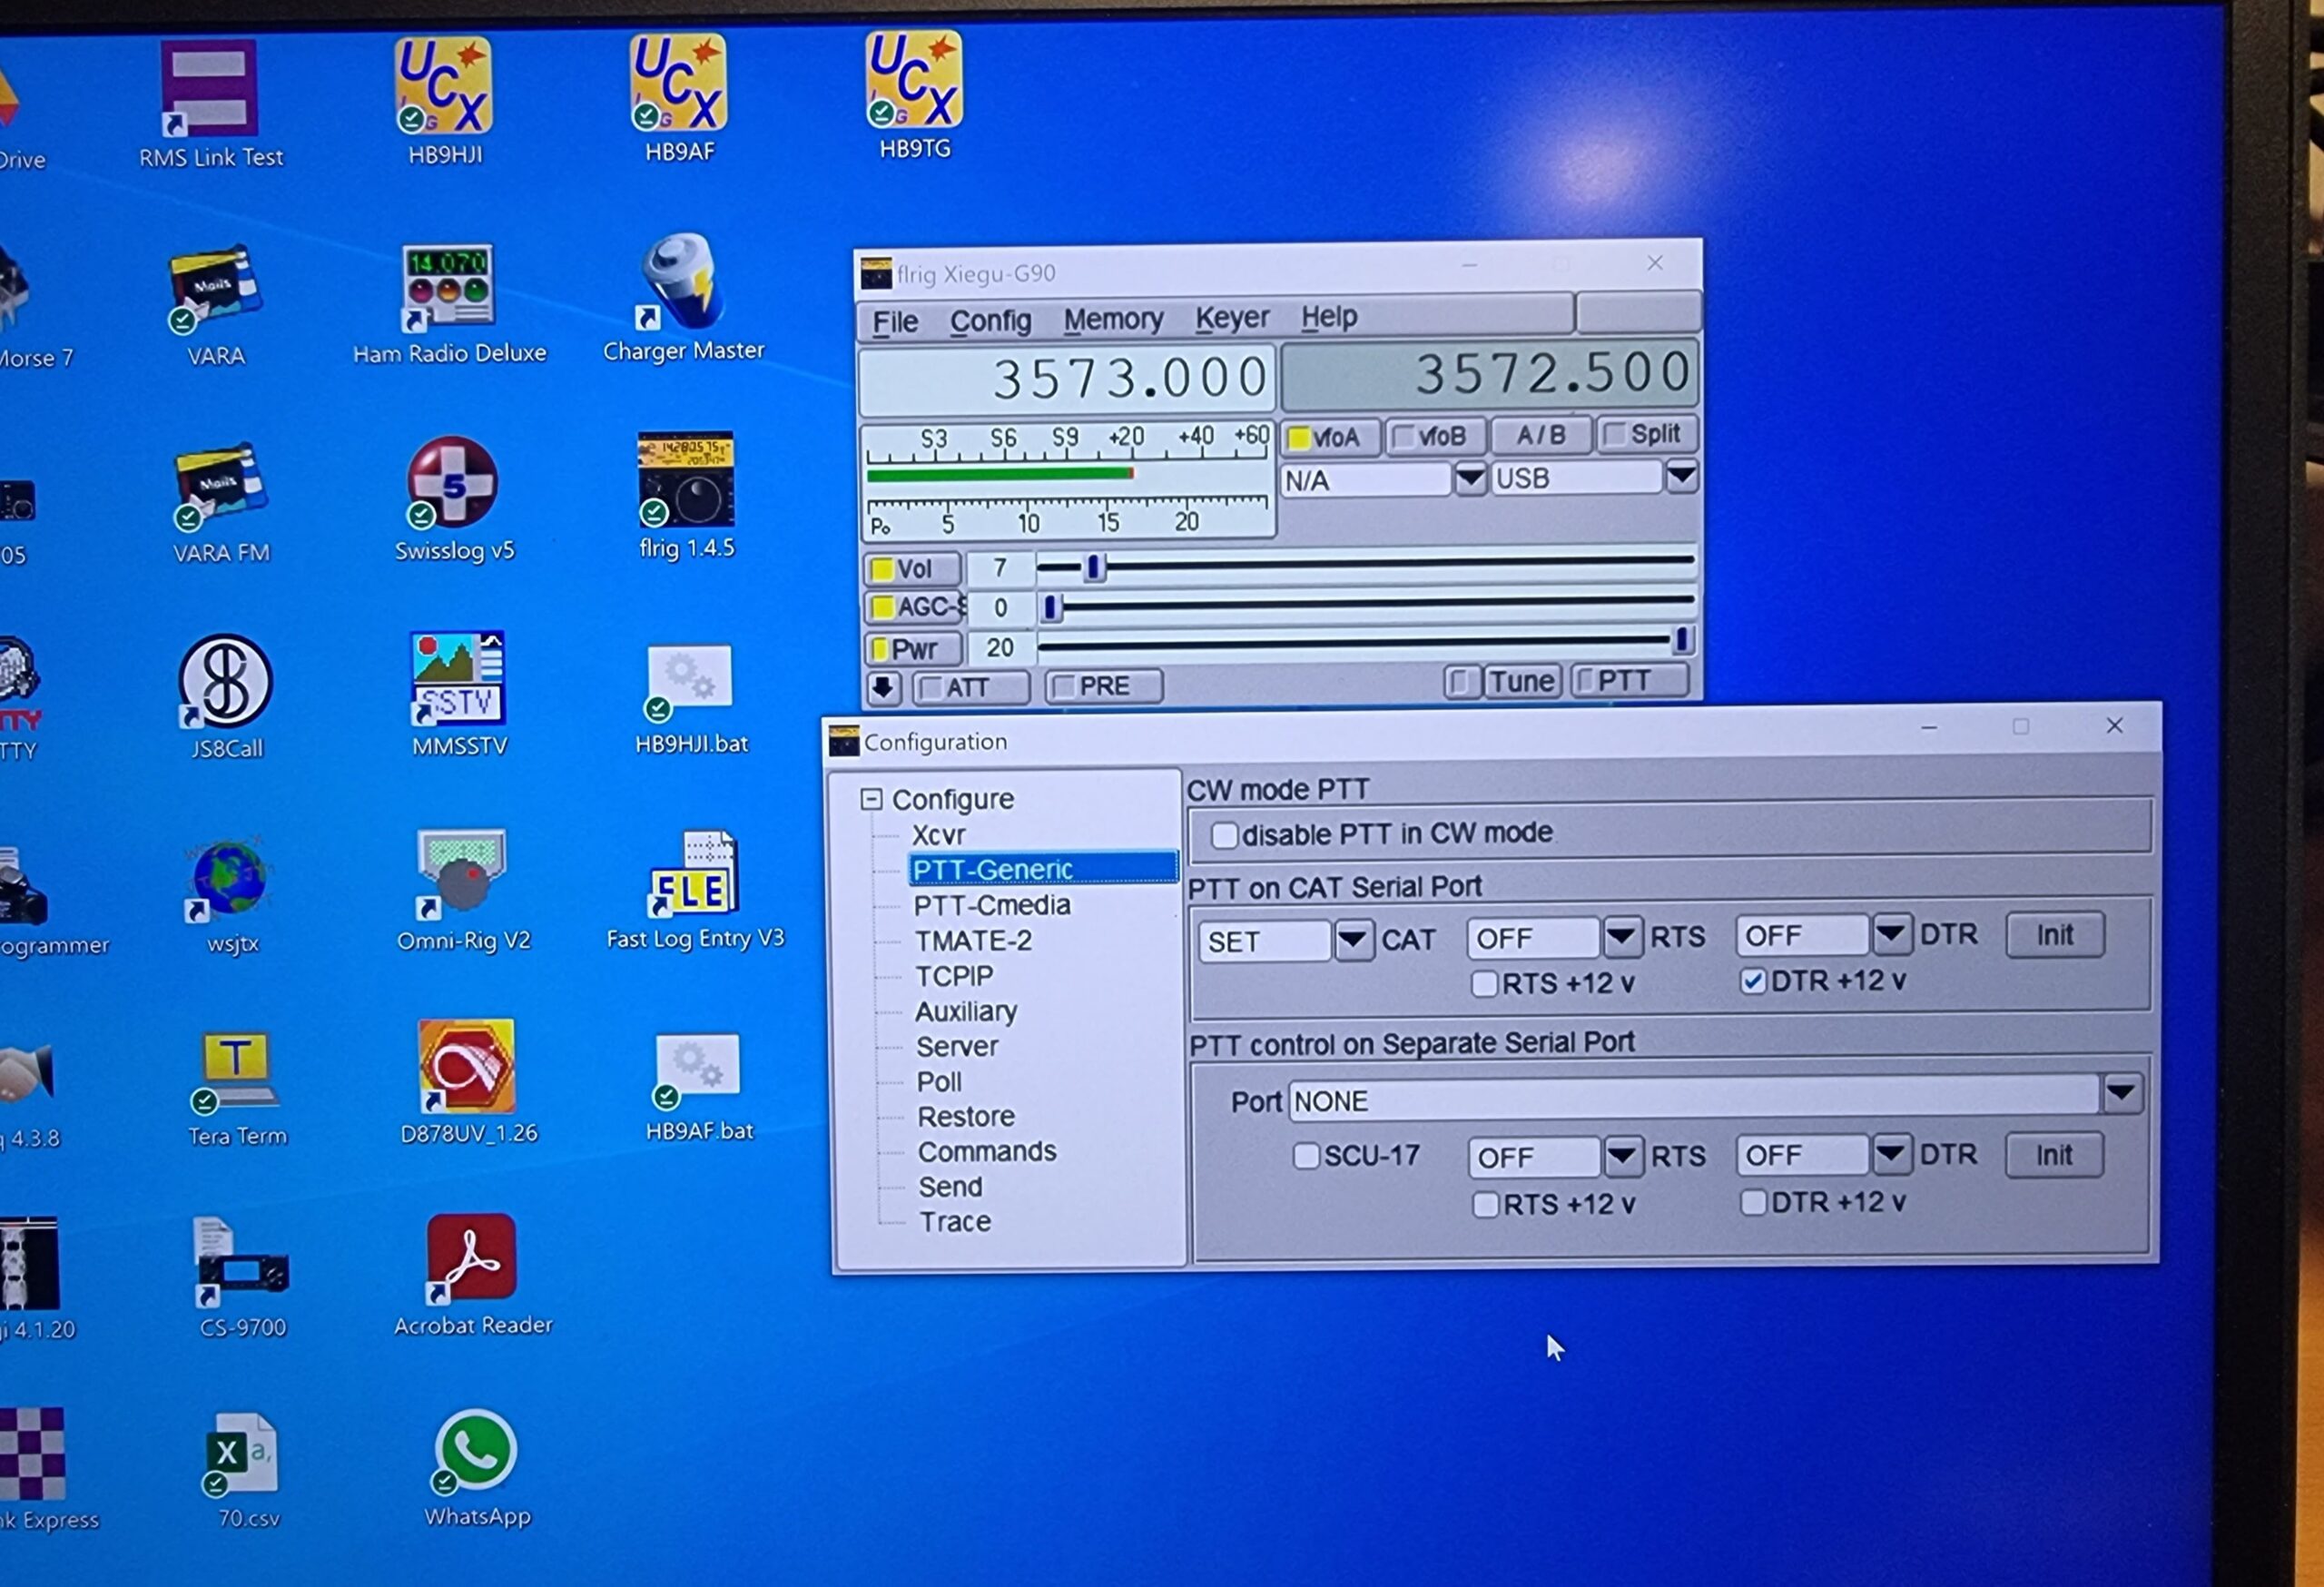Select the HB9AF.bat file icon
This screenshot has width=2324, height=1587.
[697, 1070]
